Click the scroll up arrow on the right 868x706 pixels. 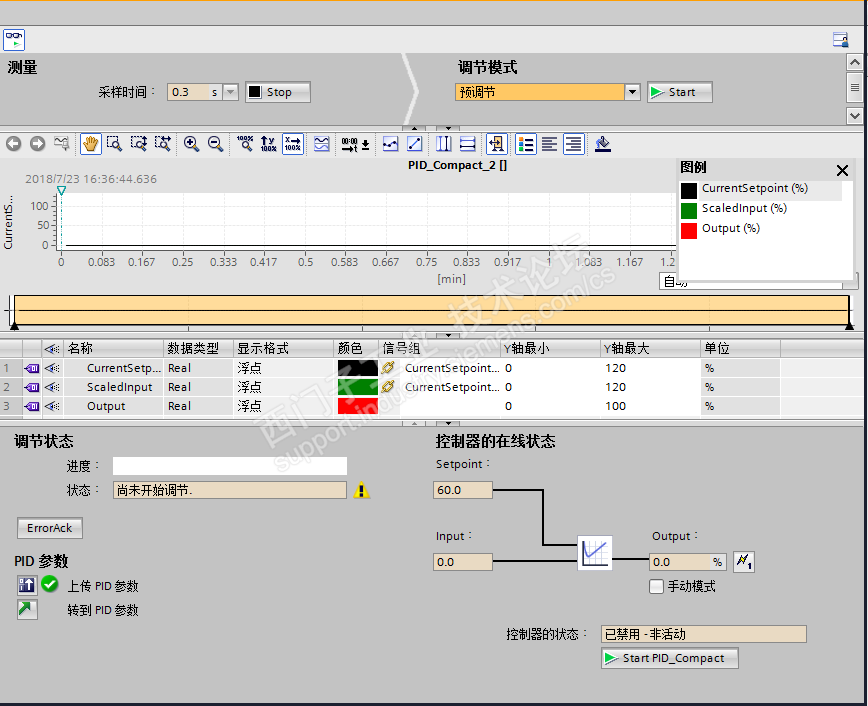click(x=855, y=63)
